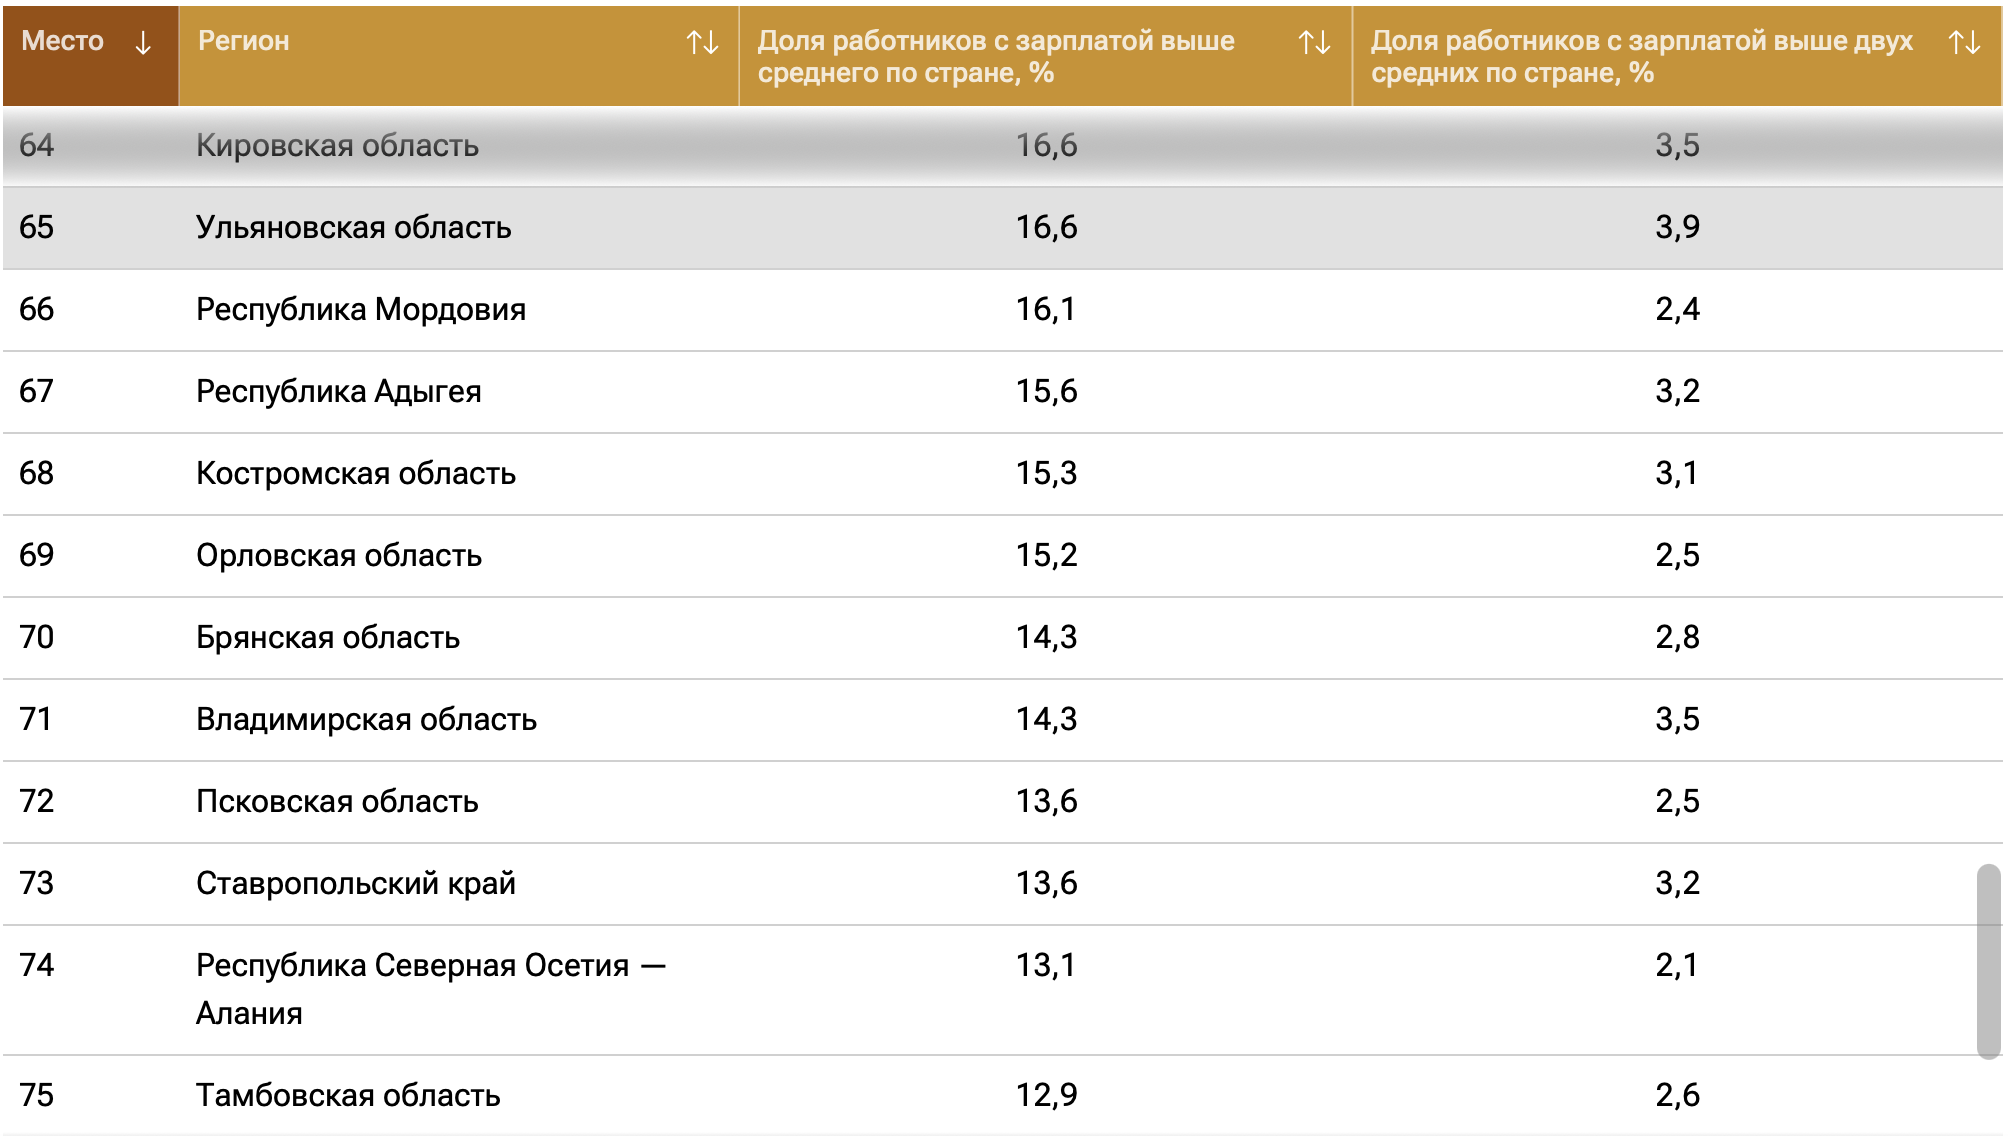Image resolution: width=2008 pixels, height=1136 pixels.
Task: Click the vertical scrollbar thumb
Action: tap(1988, 960)
